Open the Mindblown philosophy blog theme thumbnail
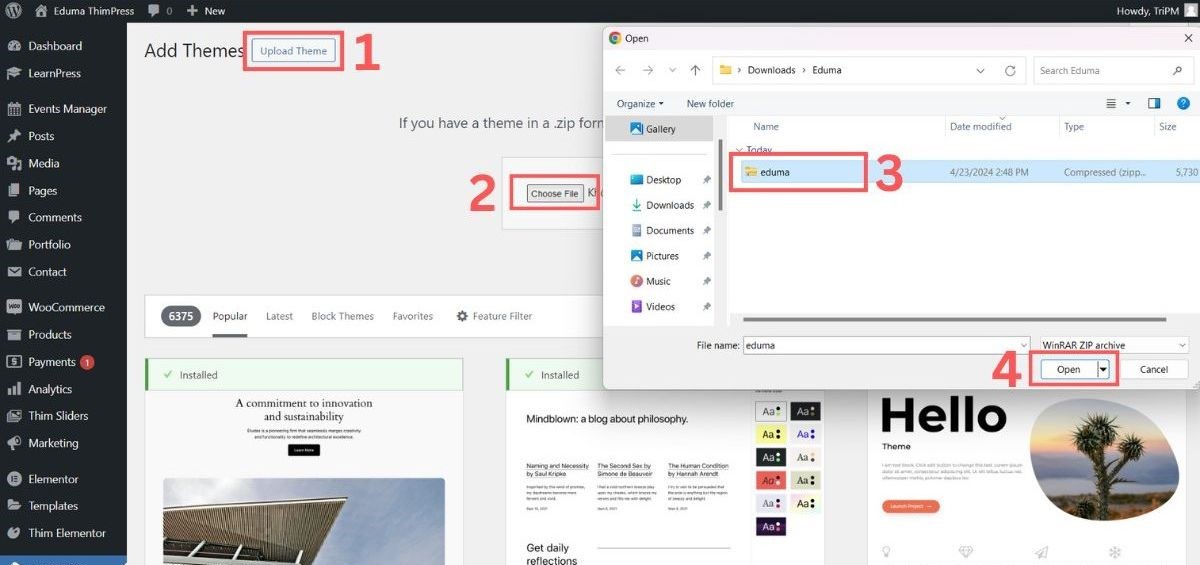Image resolution: width=1200 pixels, height=565 pixels. (665, 478)
